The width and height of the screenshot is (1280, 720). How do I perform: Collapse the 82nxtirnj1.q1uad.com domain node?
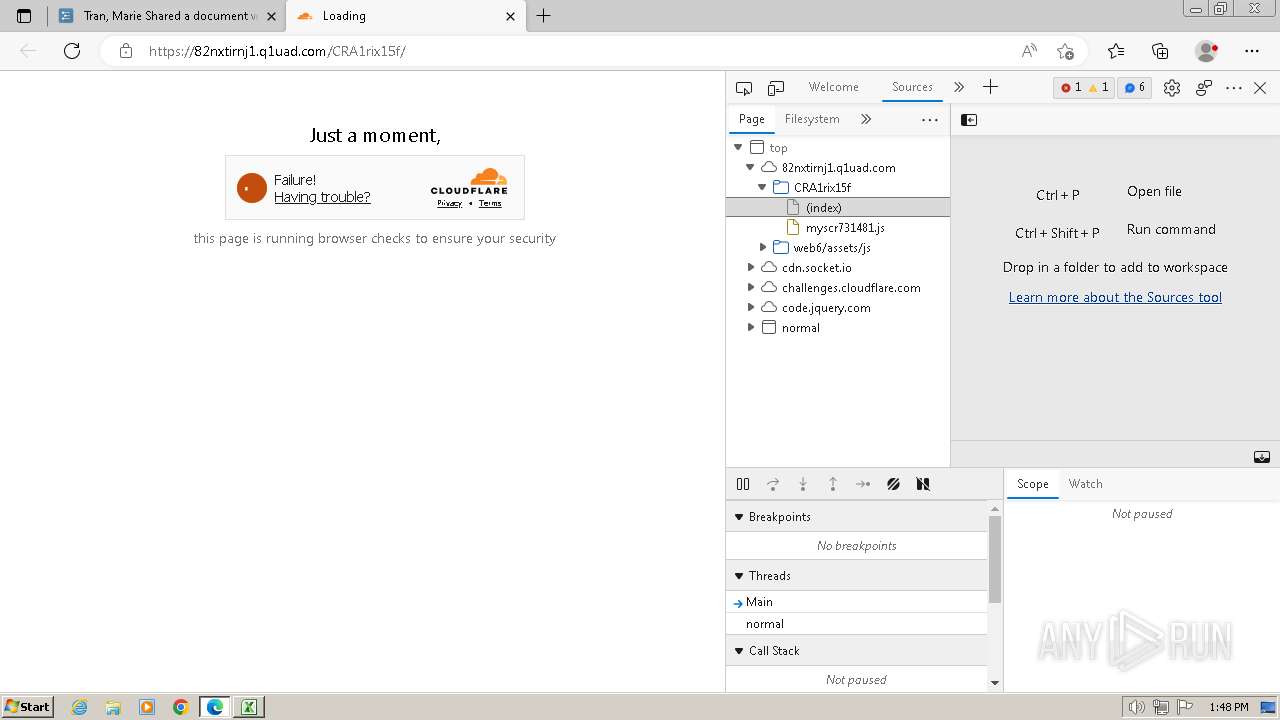[751, 168]
